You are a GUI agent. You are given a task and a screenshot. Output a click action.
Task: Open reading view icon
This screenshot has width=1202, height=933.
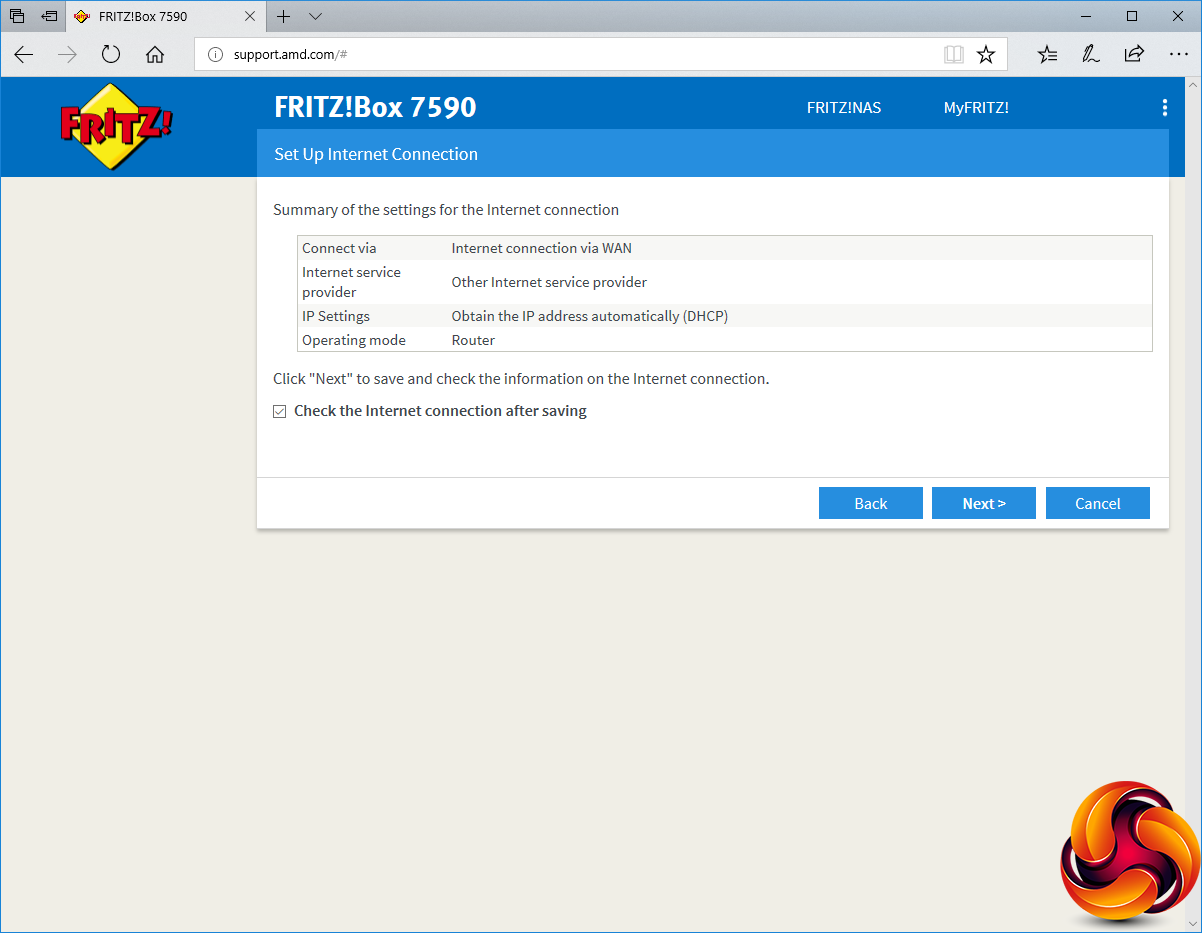(x=954, y=55)
